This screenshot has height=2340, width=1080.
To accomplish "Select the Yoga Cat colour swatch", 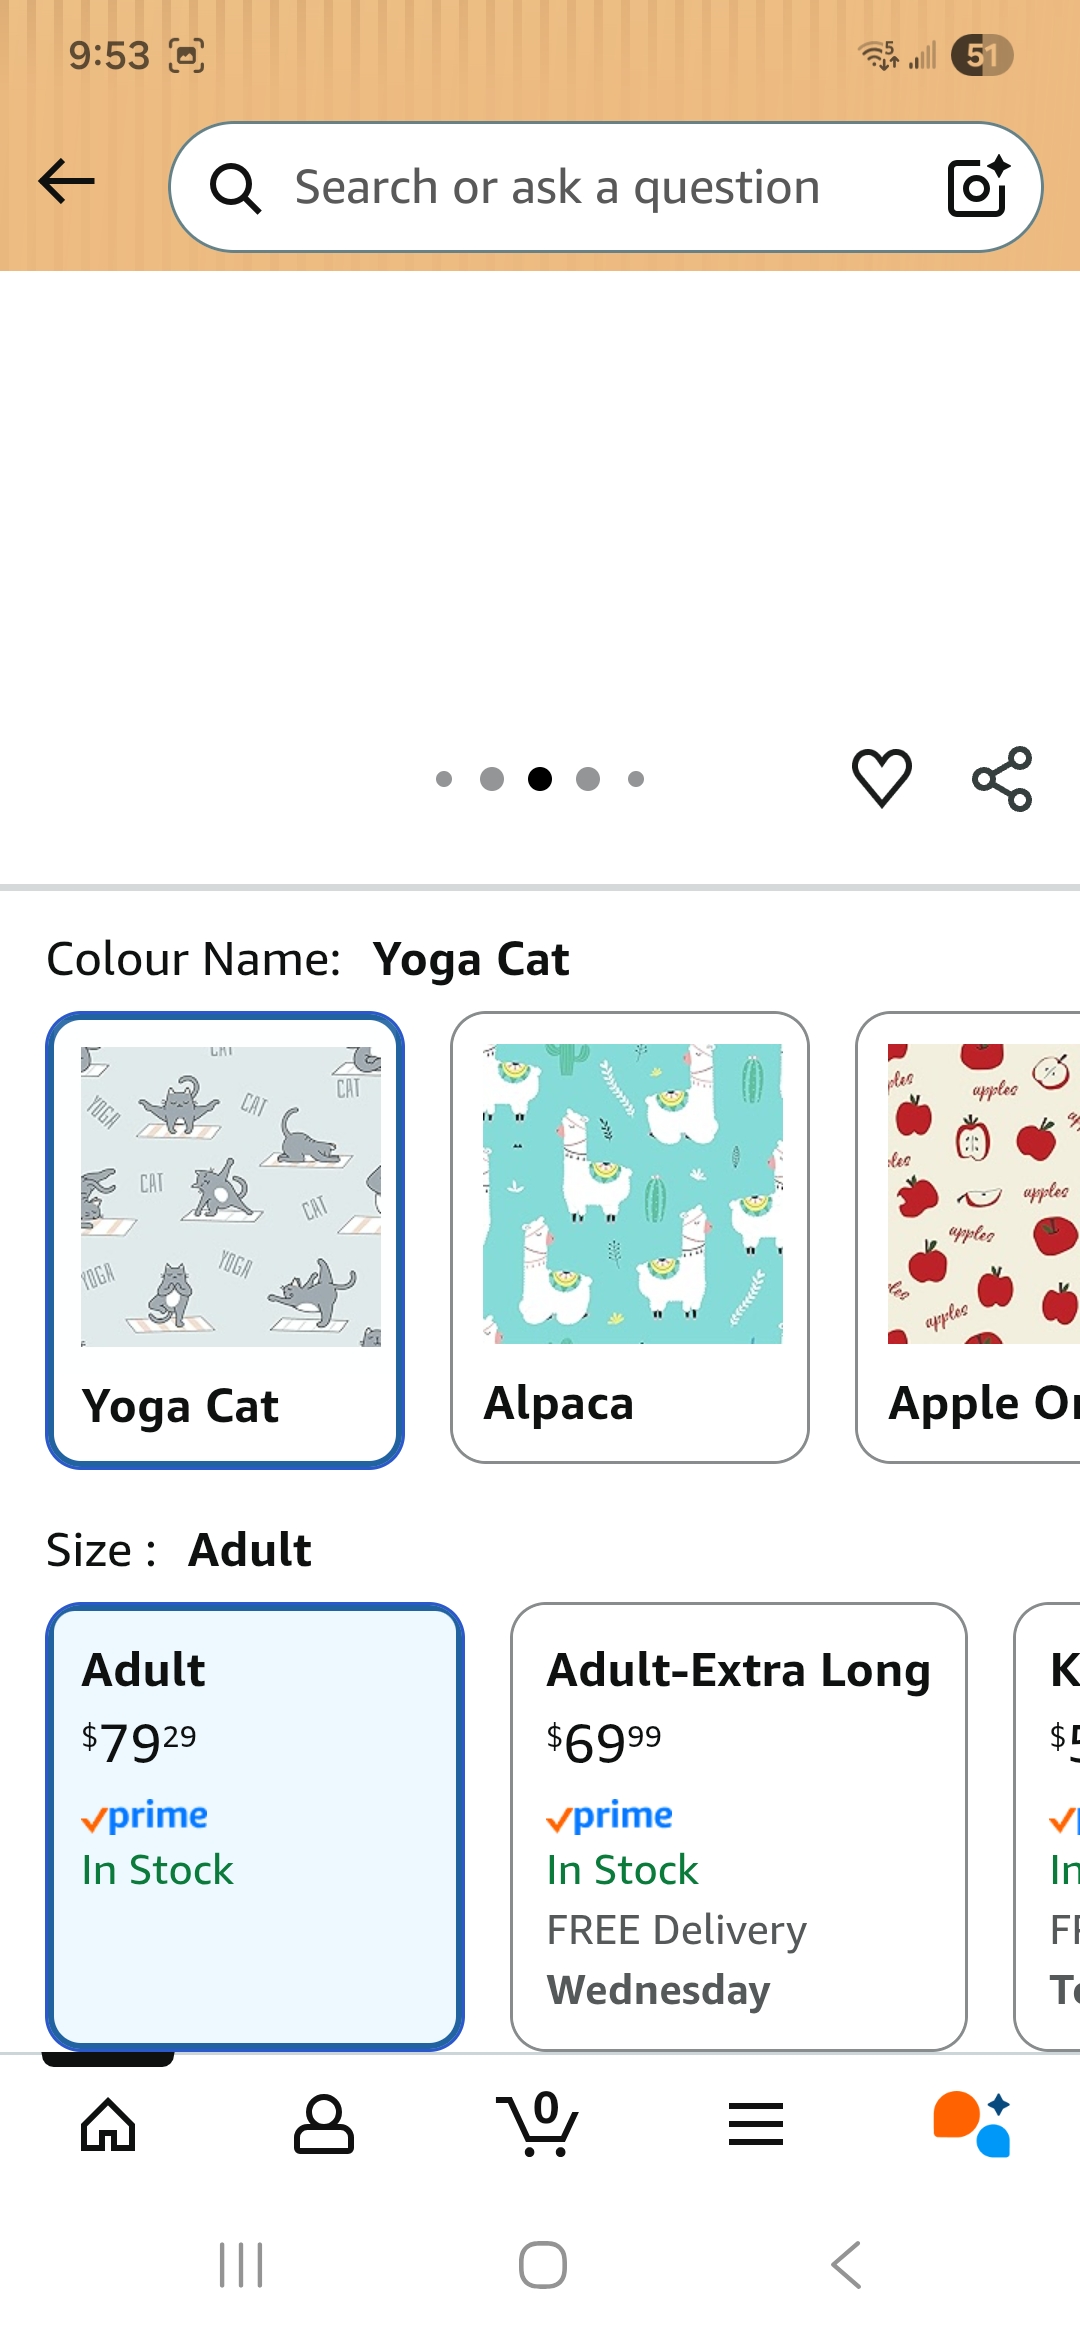I will point(225,1240).
